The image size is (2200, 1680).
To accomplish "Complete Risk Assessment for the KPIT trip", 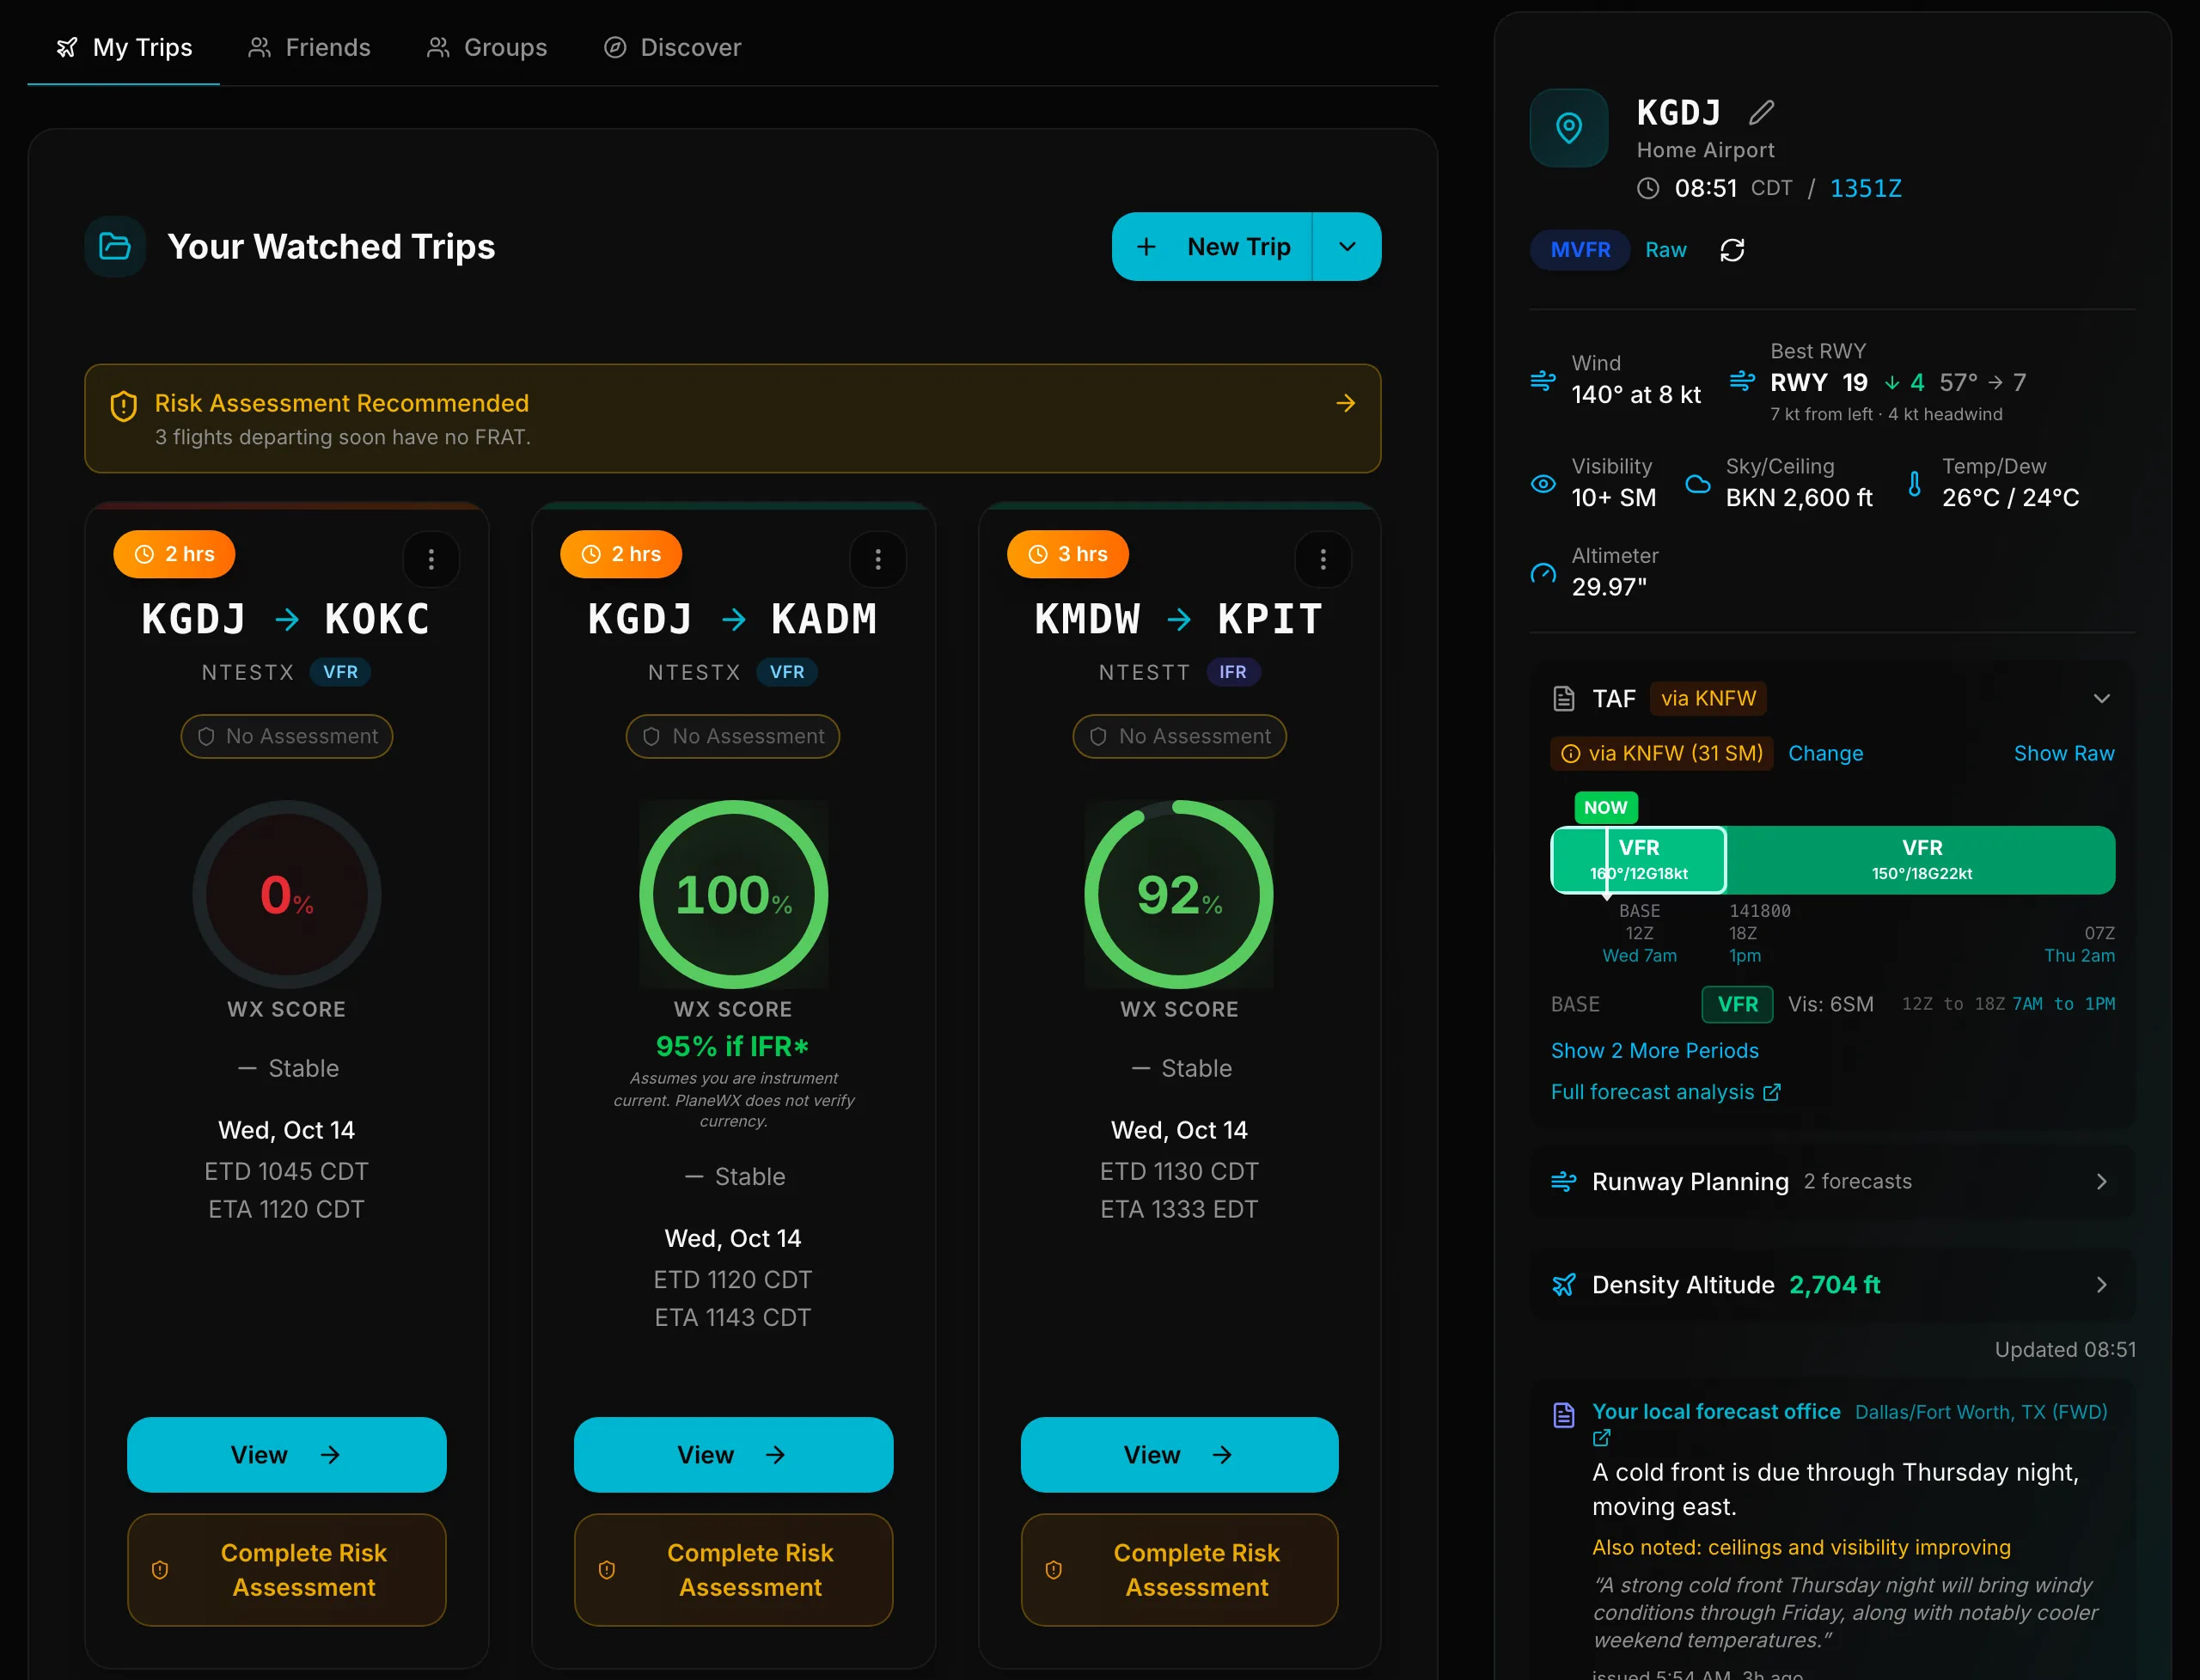I will (1179, 1570).
